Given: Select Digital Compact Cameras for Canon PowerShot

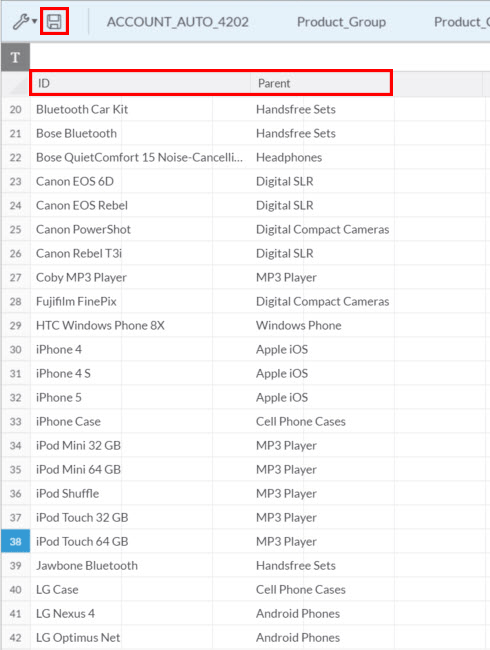Looking at the screenshot, I should (x=323, y=230).
